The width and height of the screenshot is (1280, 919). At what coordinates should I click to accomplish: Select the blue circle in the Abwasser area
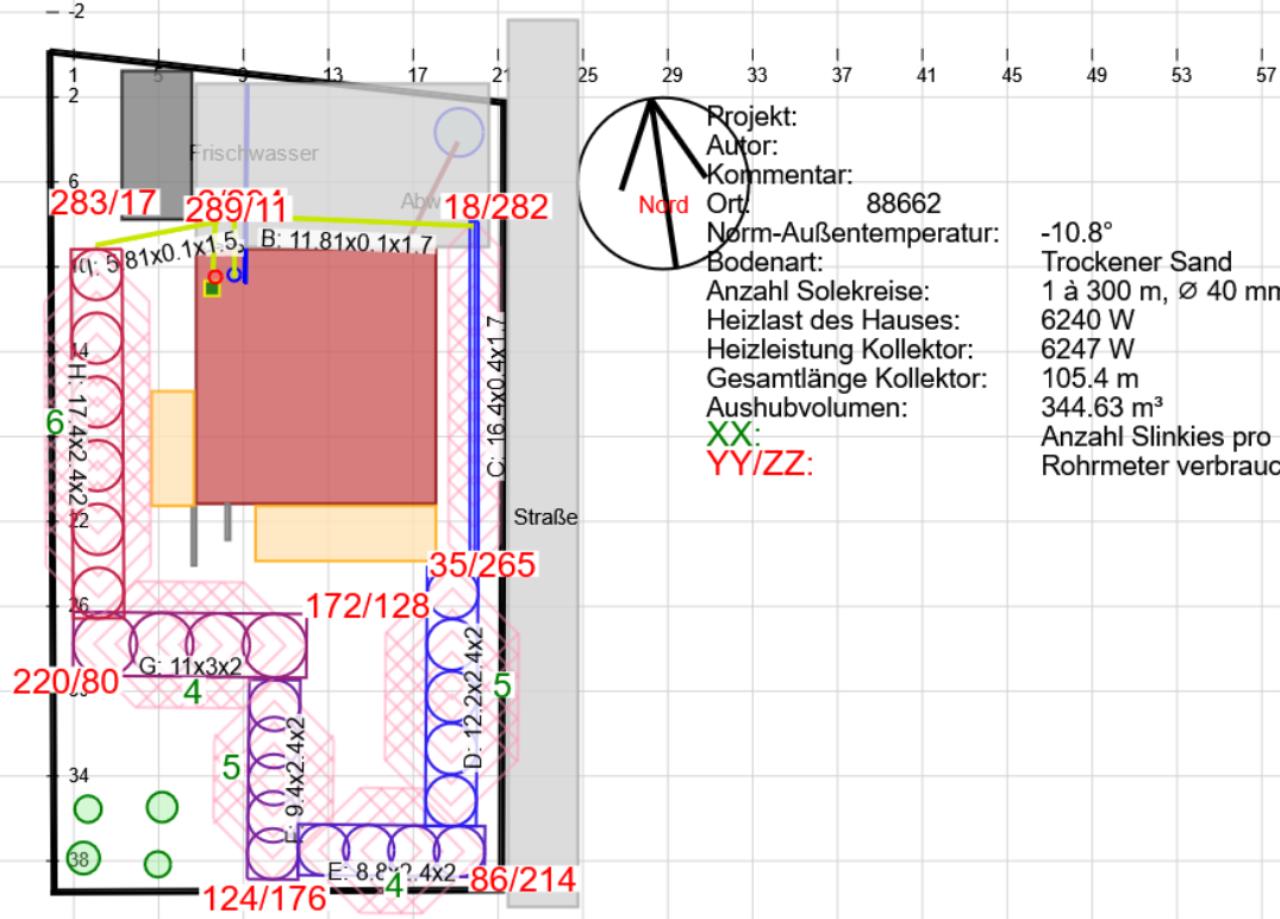tap(458, 131)
